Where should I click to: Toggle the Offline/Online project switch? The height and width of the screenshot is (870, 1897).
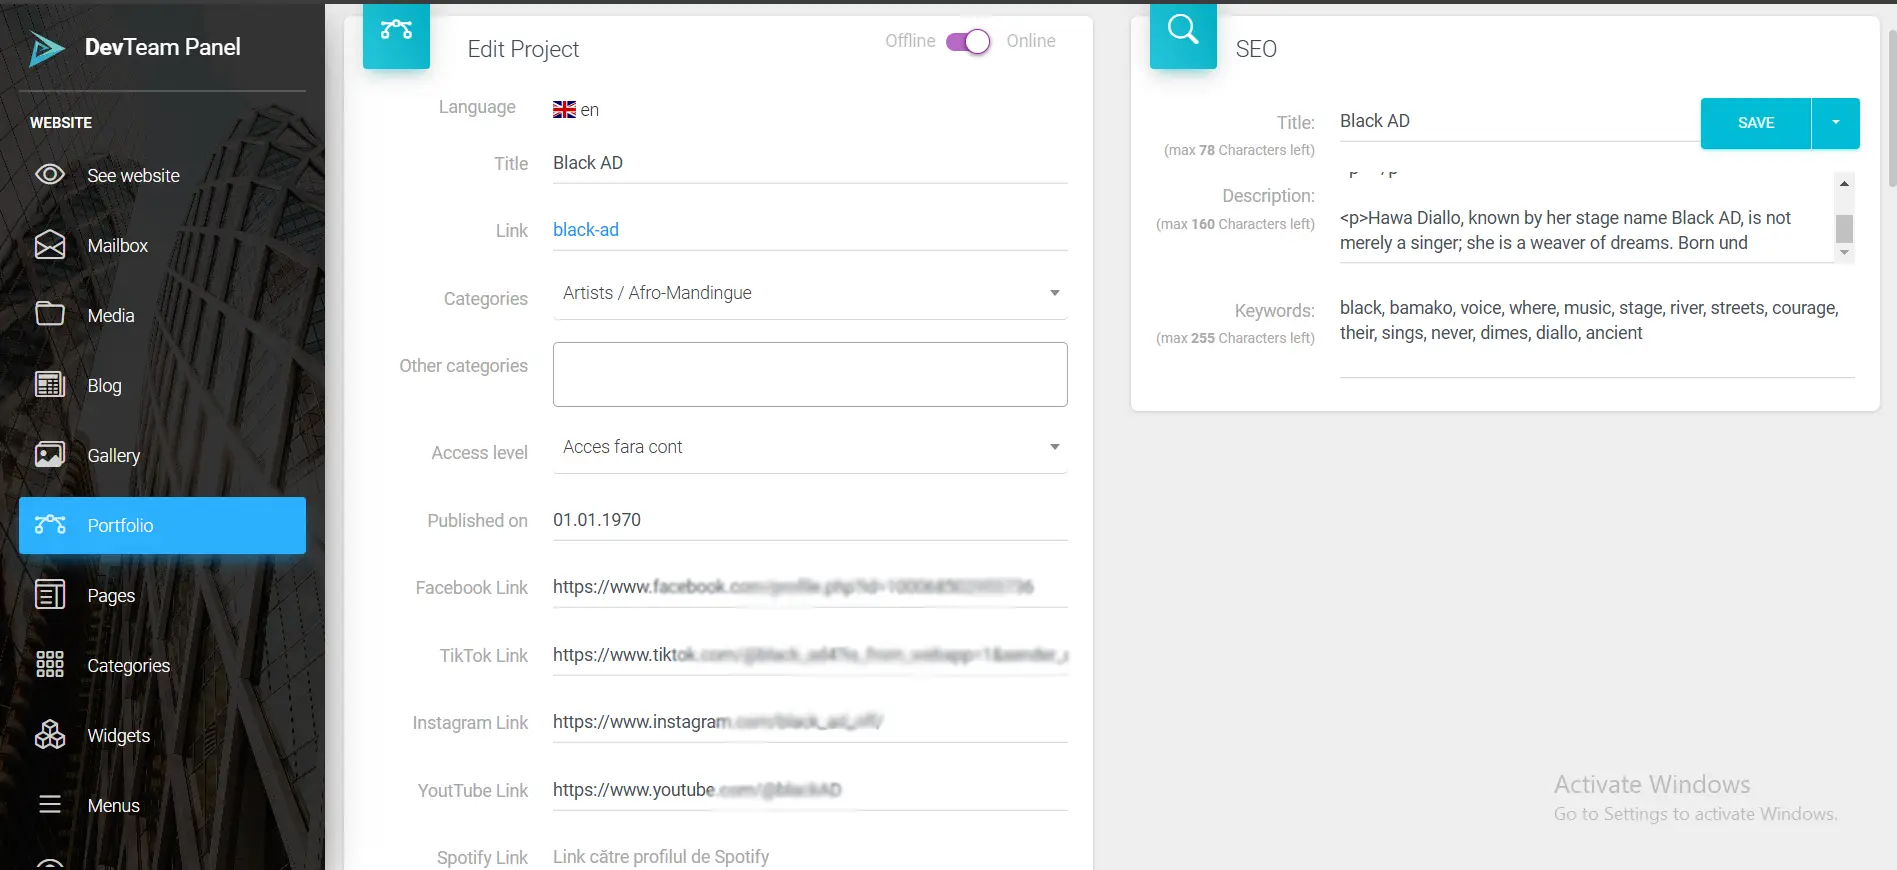pyautogui.click(x=968, y=42)
